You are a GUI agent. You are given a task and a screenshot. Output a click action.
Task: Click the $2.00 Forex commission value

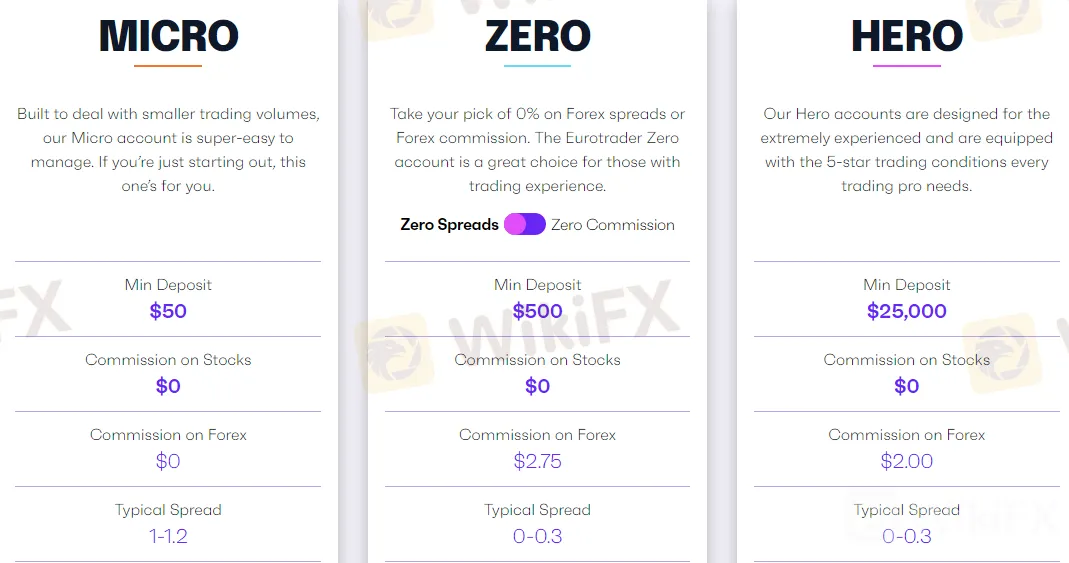906,461
